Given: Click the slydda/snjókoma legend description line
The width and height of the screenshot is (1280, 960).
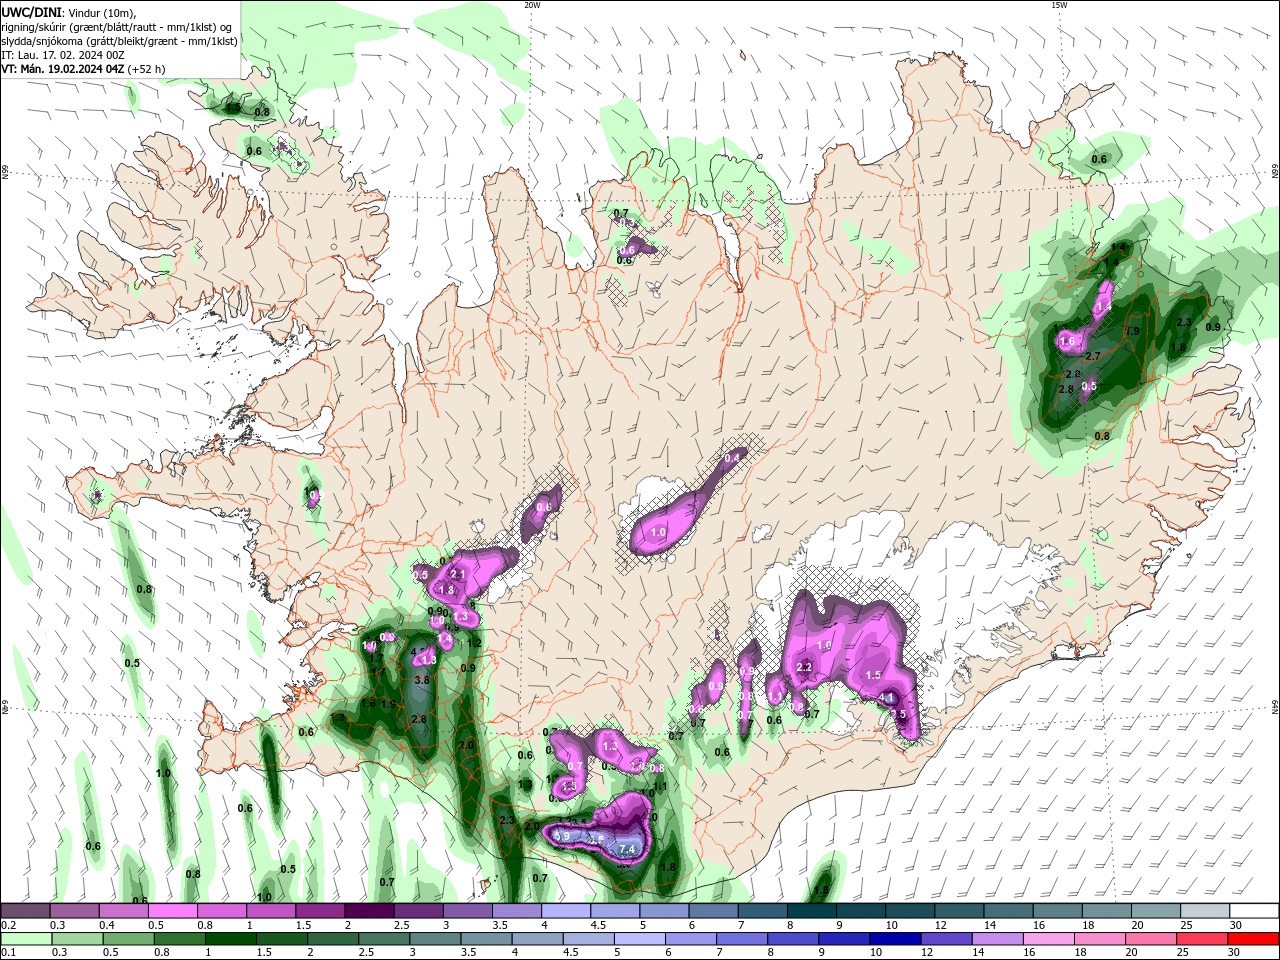Looking at the screenshot, I should 119,41.
